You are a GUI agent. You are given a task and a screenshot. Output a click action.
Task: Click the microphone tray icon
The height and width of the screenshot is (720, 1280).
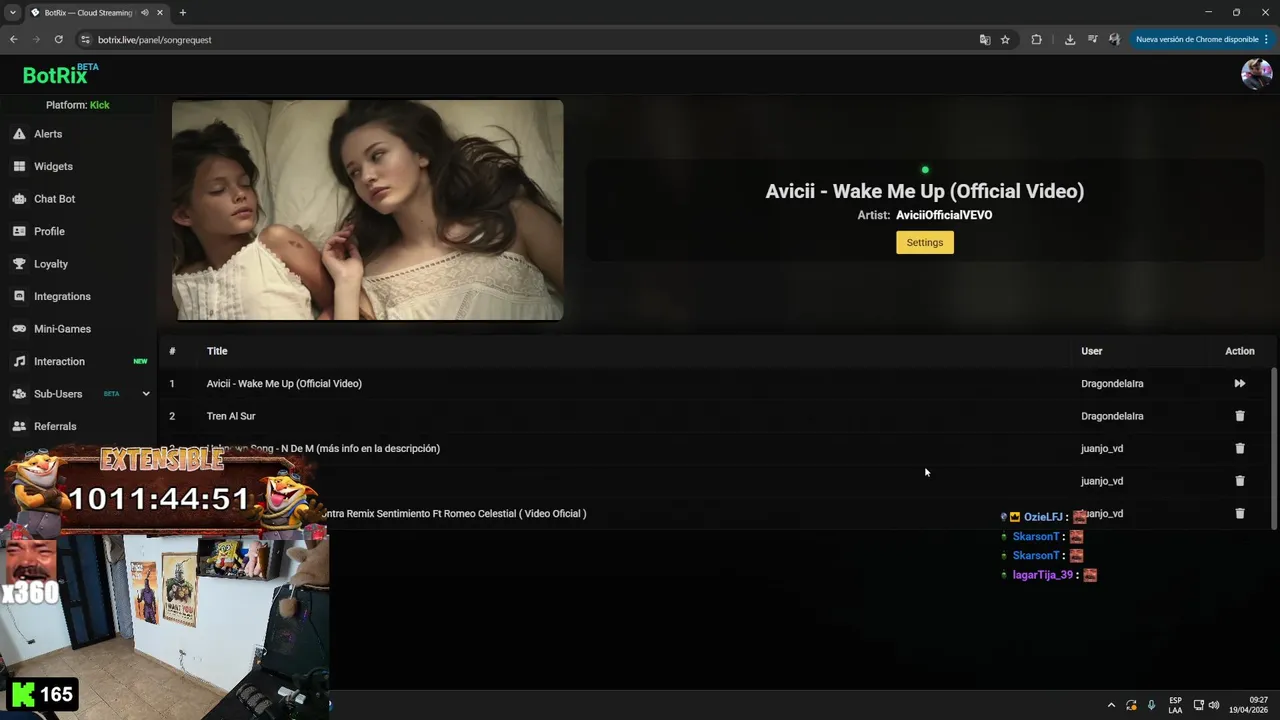tap(1152, 705)
